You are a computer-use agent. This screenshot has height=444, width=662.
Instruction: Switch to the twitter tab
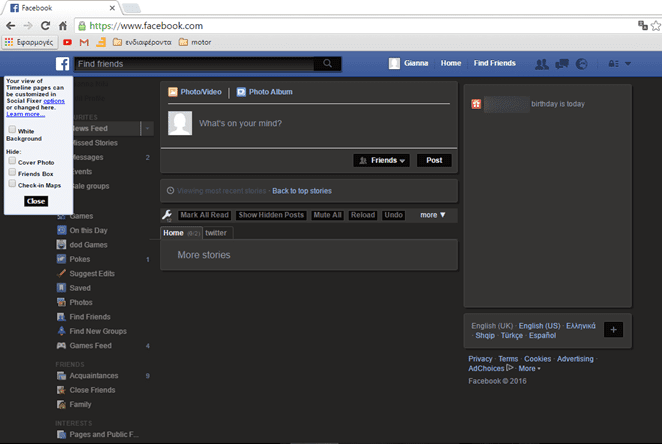pos(216,233)
